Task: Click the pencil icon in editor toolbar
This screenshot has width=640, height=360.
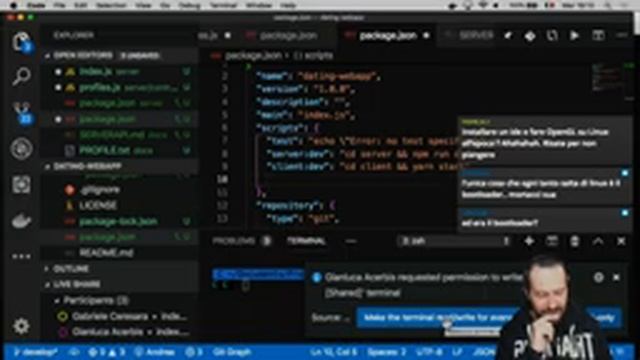Action: point(508,36)
